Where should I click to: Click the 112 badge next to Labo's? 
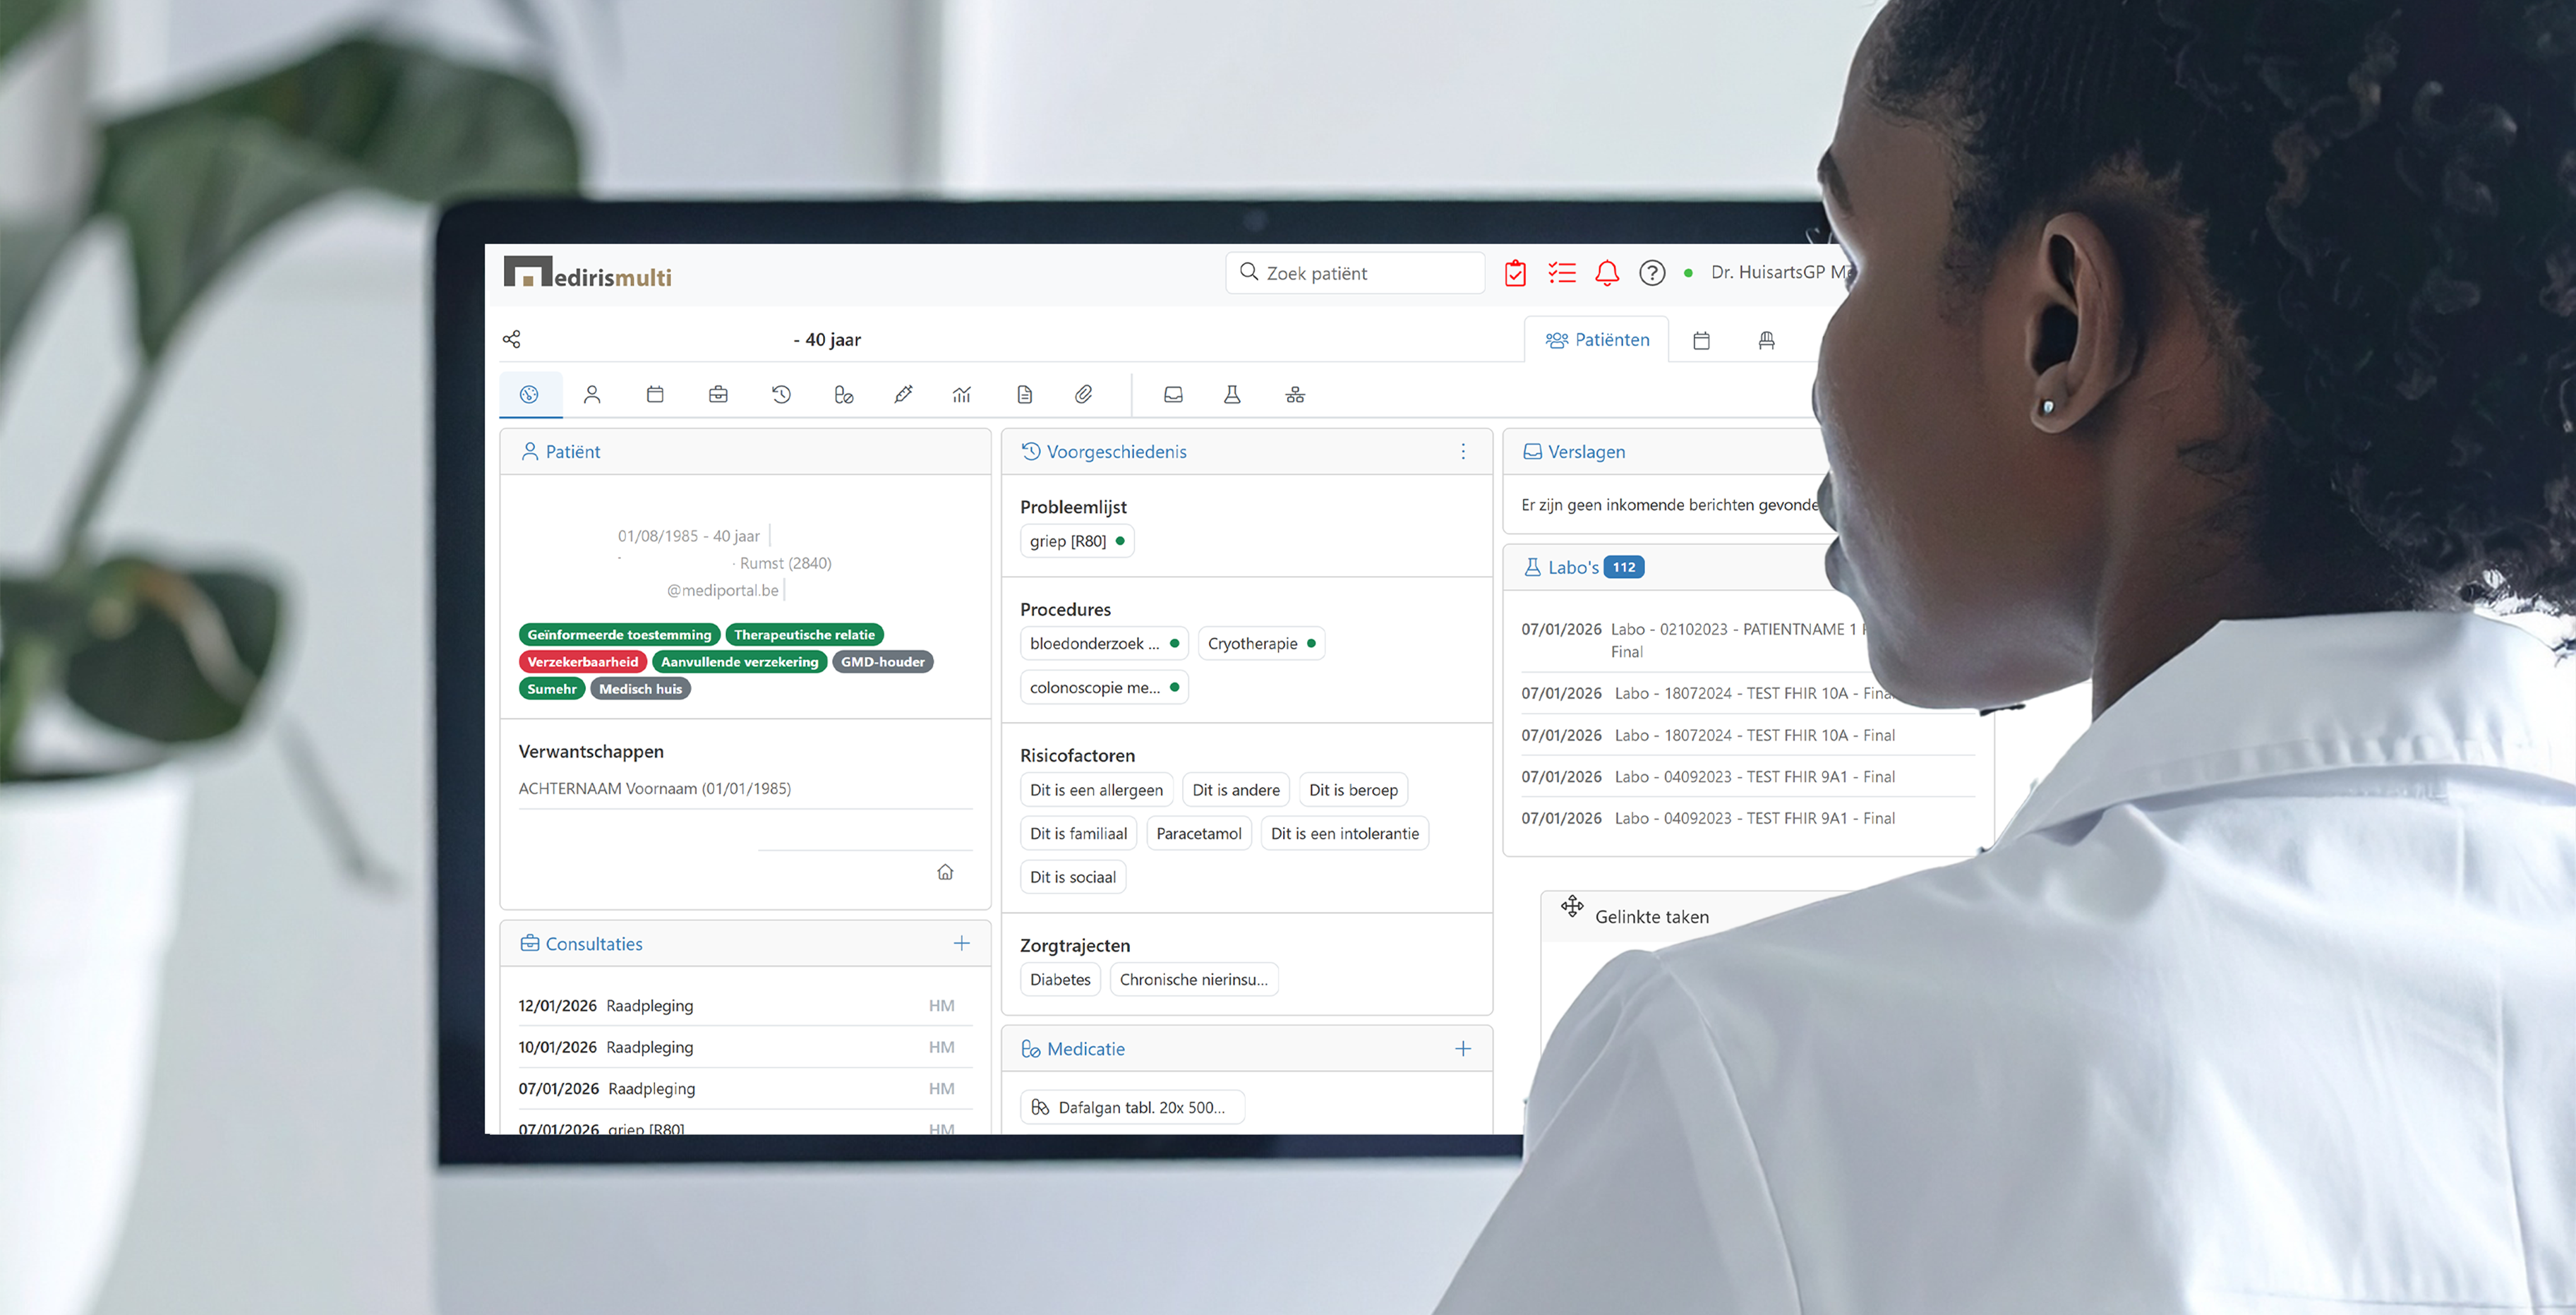(1624, 568)
